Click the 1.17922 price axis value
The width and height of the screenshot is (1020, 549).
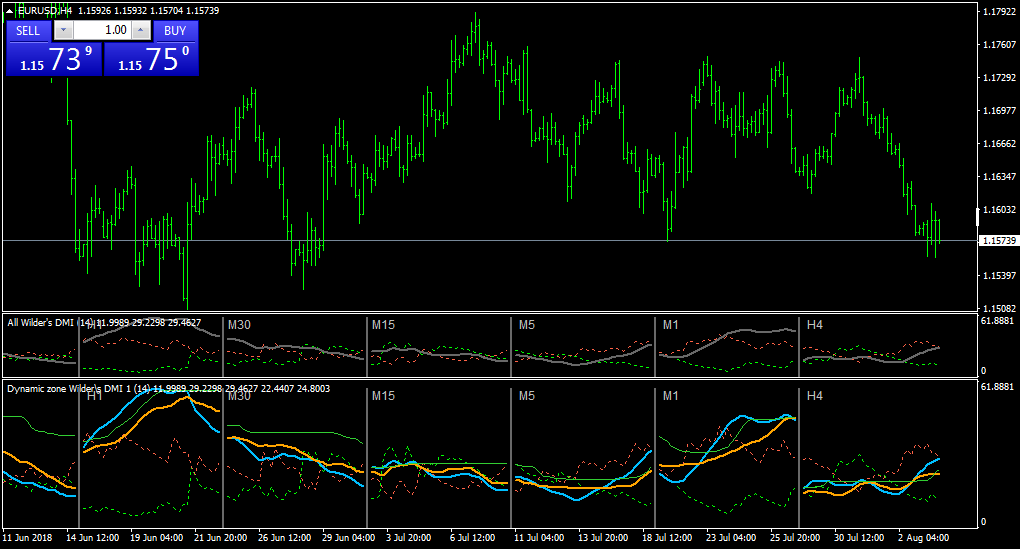coord(999,12)
